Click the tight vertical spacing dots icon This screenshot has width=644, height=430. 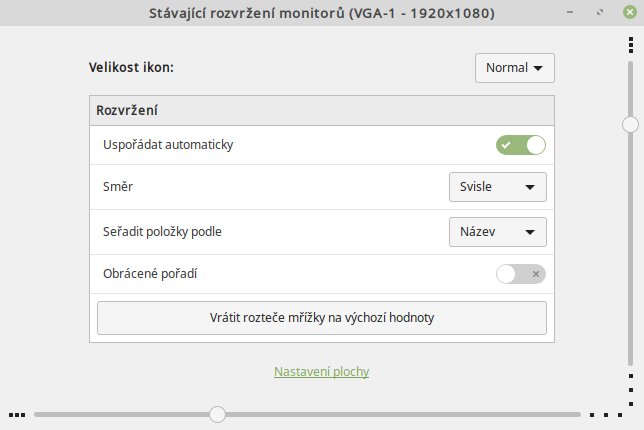point(631,45)
